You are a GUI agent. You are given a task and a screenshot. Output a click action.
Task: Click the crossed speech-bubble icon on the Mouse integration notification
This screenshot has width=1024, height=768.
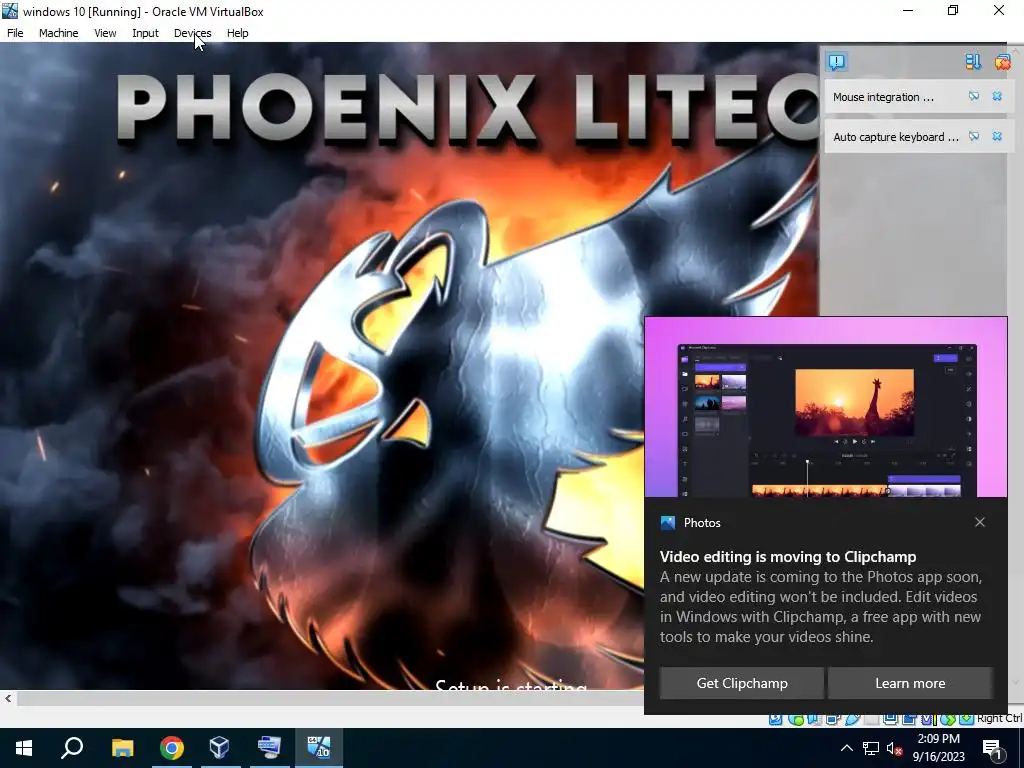974,97
